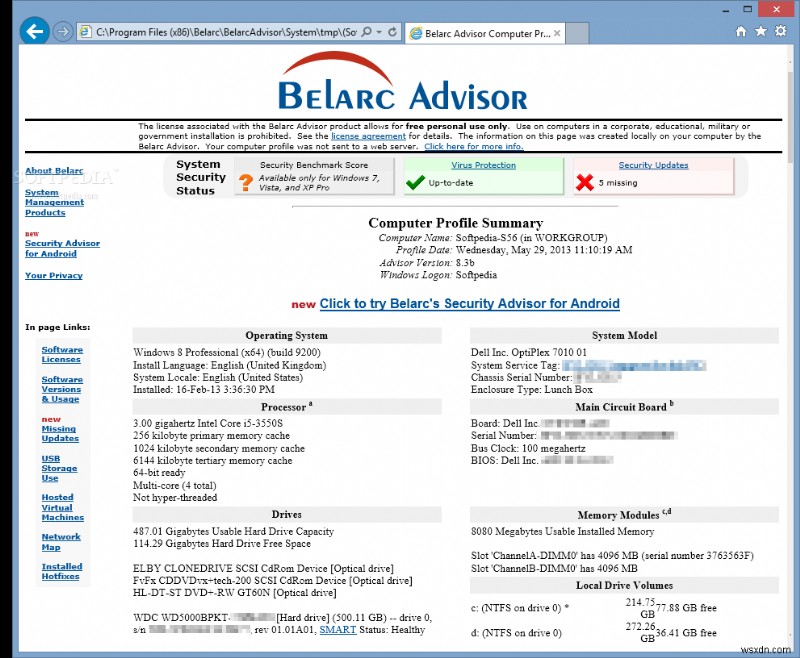Open the address bar dropdown arrow
The width and height of the screenshot is (800, 658).
(379, 32)
